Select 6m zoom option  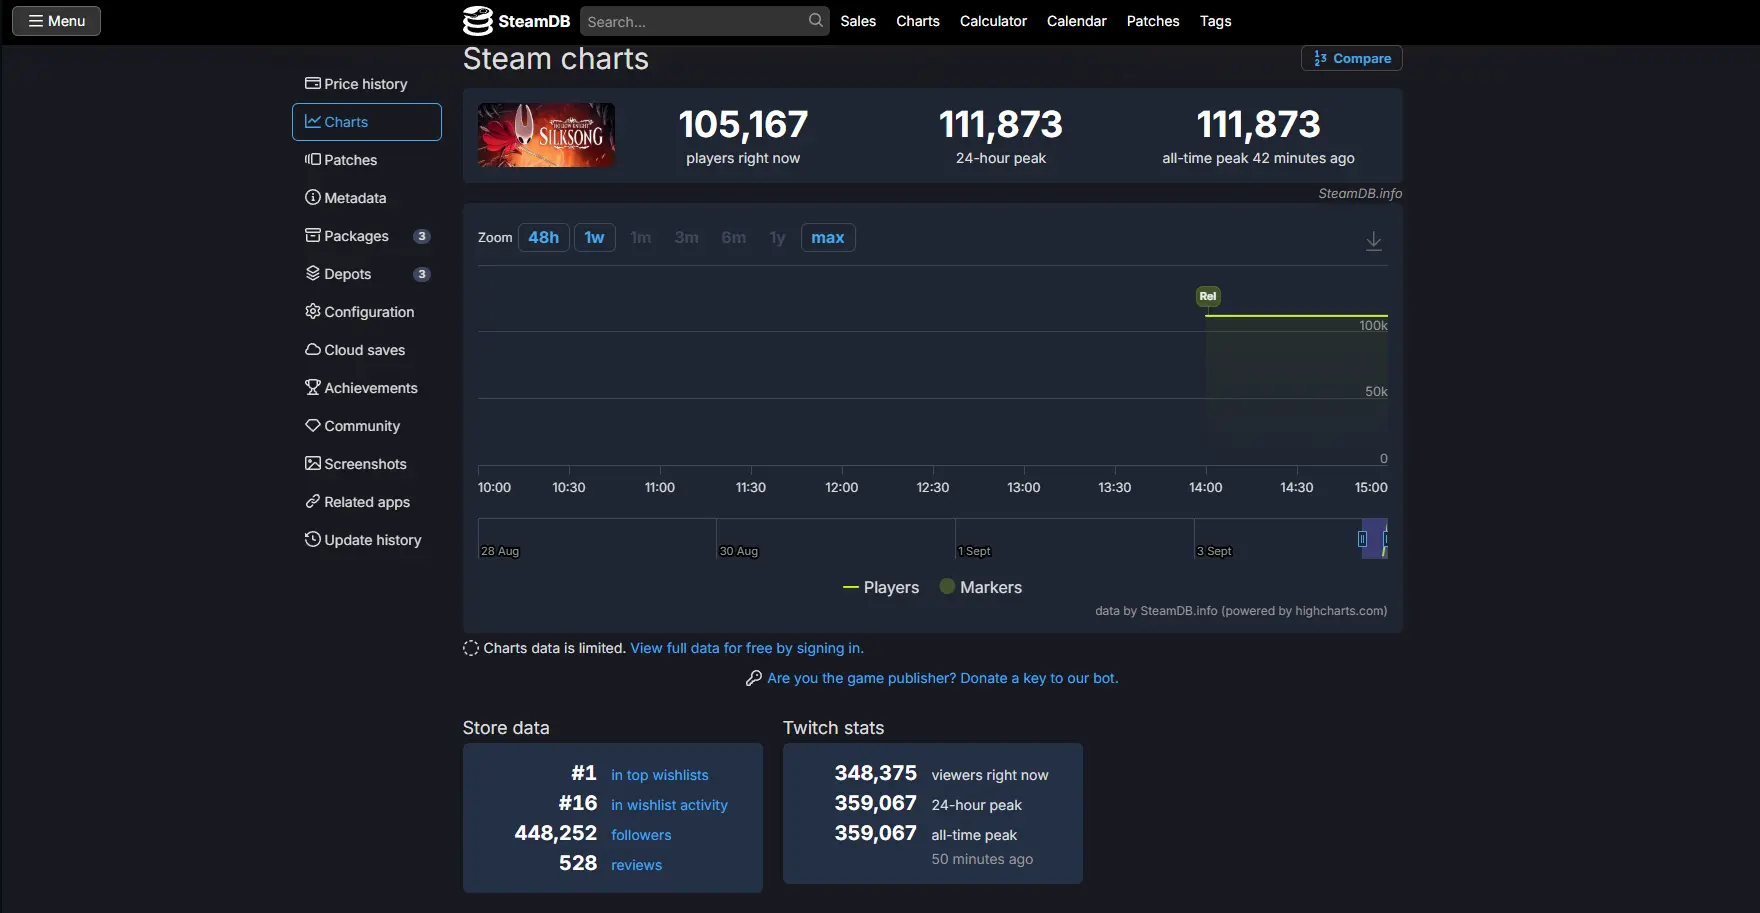pos(733,238)
